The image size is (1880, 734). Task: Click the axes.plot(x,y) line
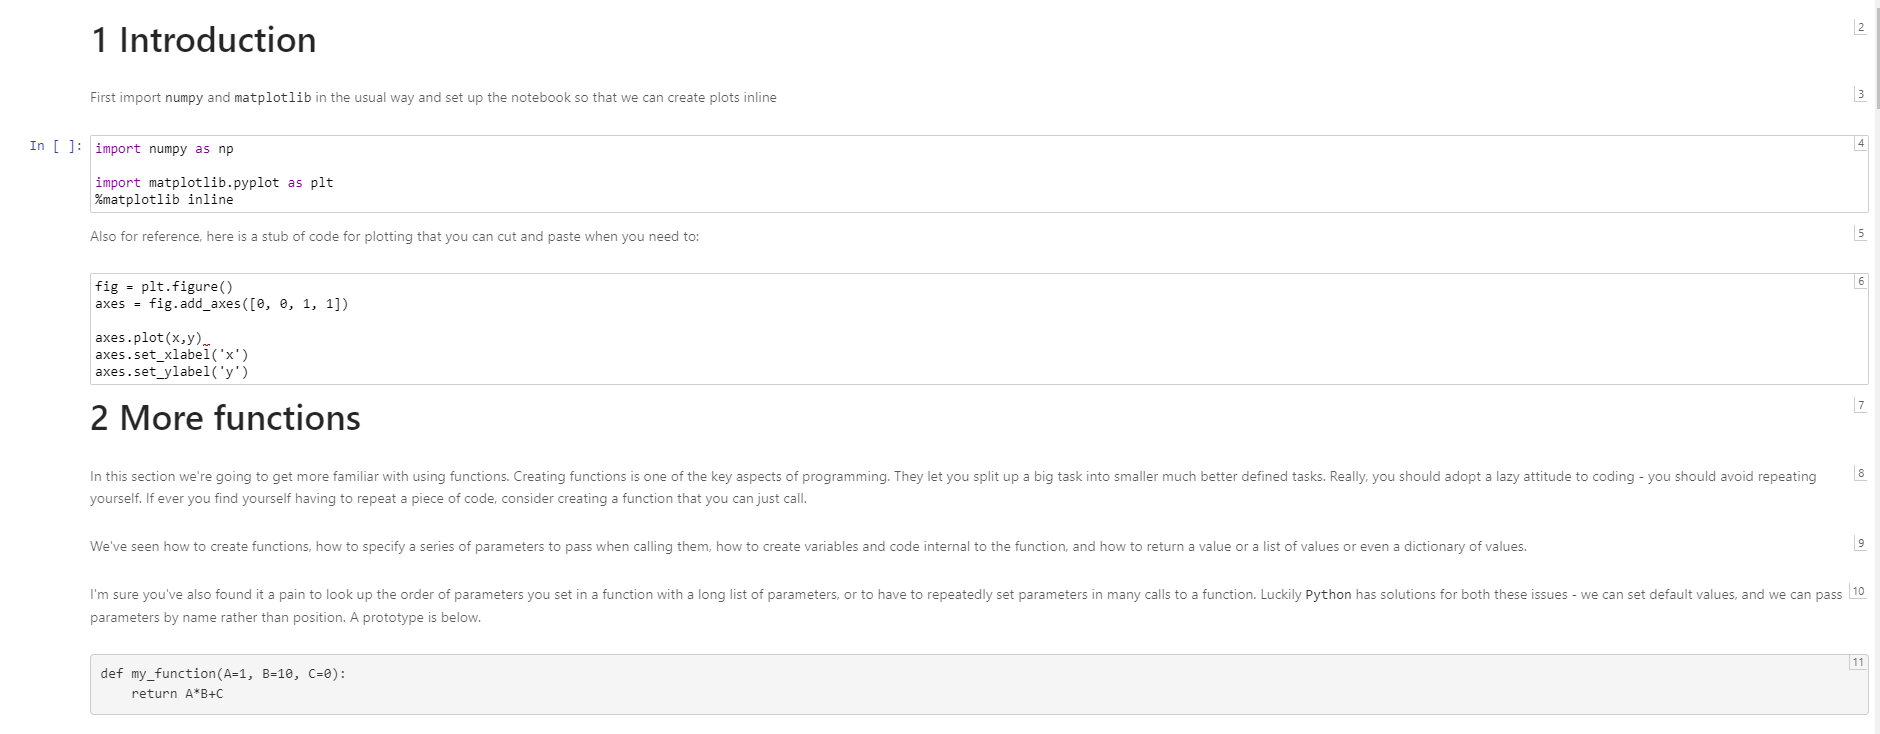tap(148, 338)
